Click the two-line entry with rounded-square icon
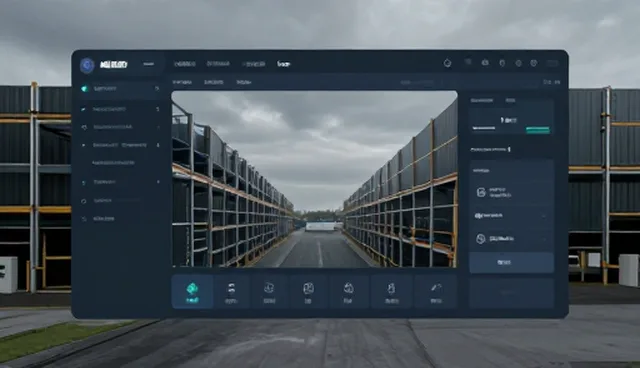The image size is (640, 368). tap(511, 192)
